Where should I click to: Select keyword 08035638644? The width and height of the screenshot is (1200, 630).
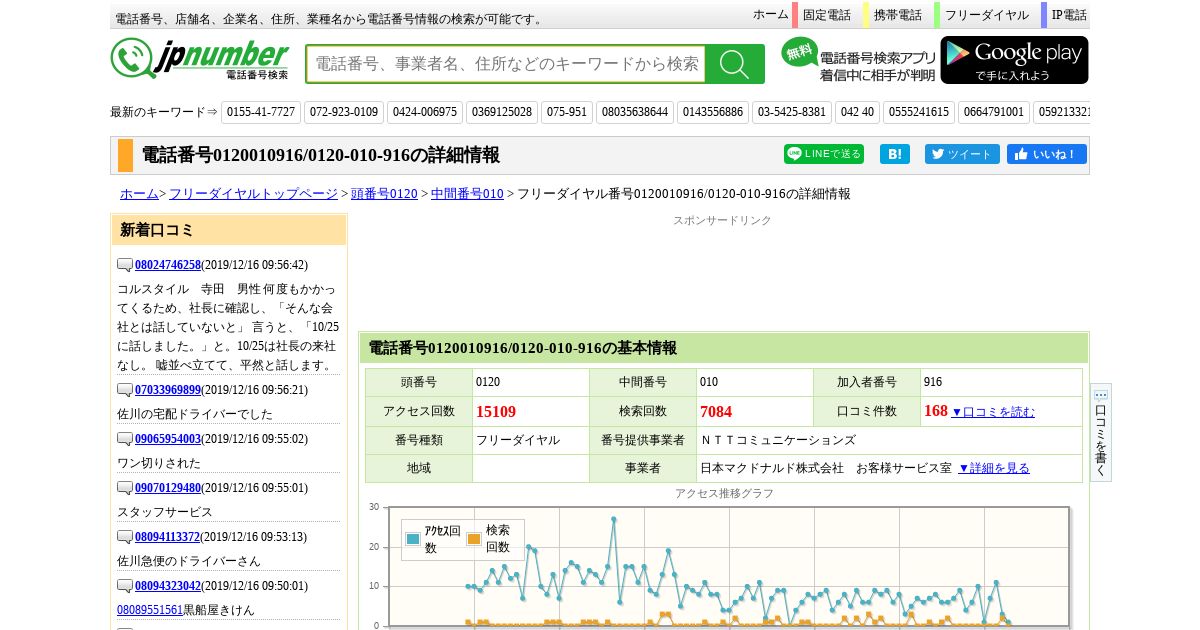[x=634, y=112]
